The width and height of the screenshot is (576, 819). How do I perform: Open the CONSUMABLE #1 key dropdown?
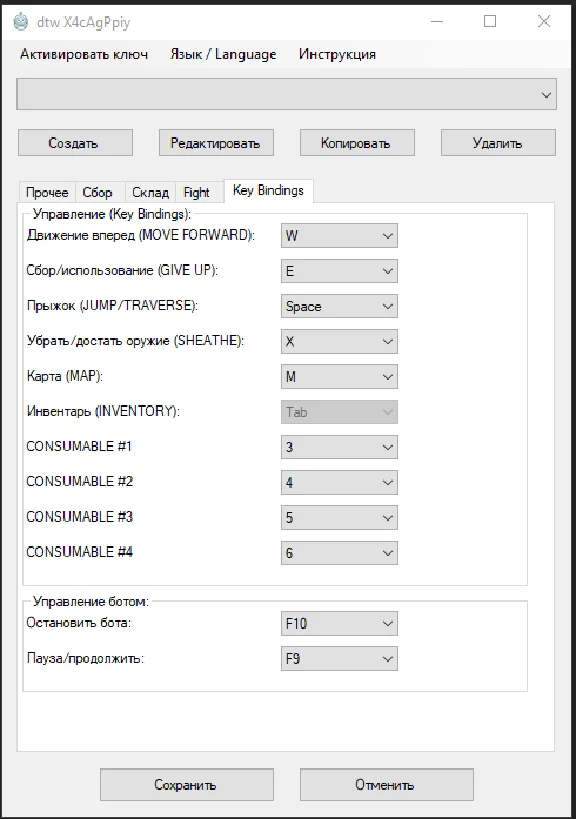pyautogui.click(x=339, y=447)
